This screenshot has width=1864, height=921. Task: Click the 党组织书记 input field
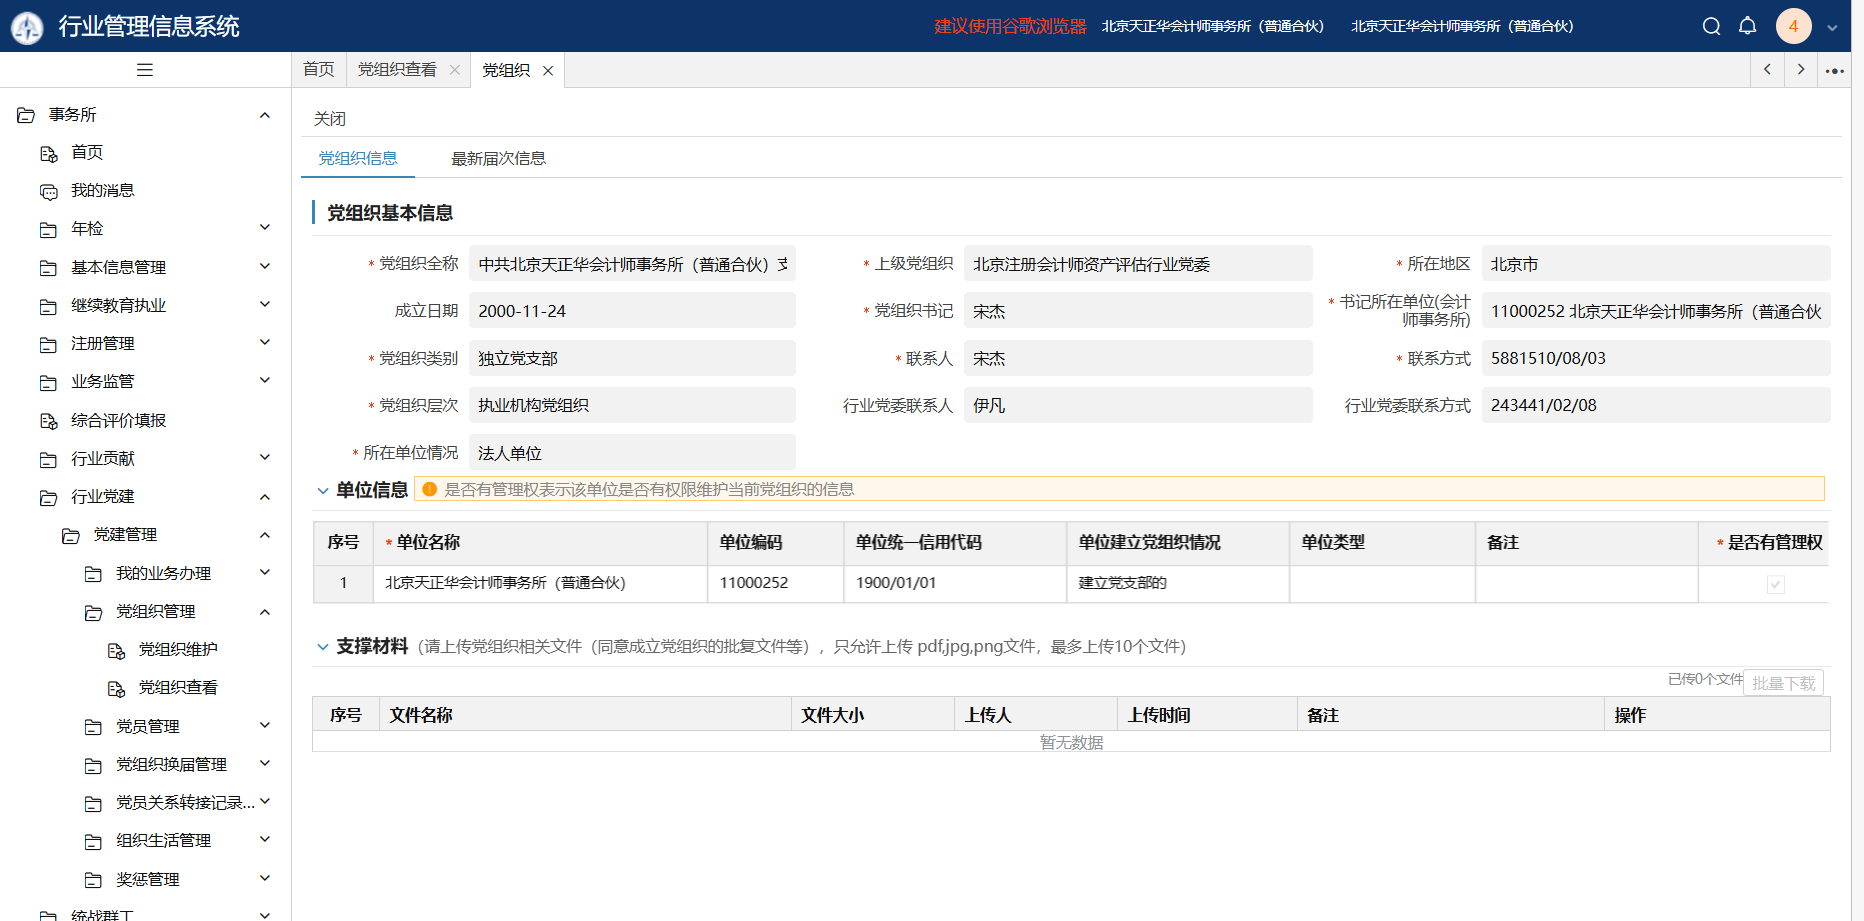point(1137,311)
